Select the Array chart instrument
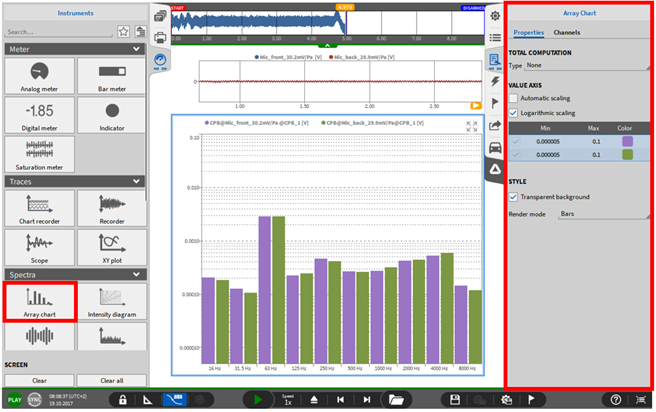The width and height of the screenshot is (656, 412). pyautogui.click(x=41, y=300)
